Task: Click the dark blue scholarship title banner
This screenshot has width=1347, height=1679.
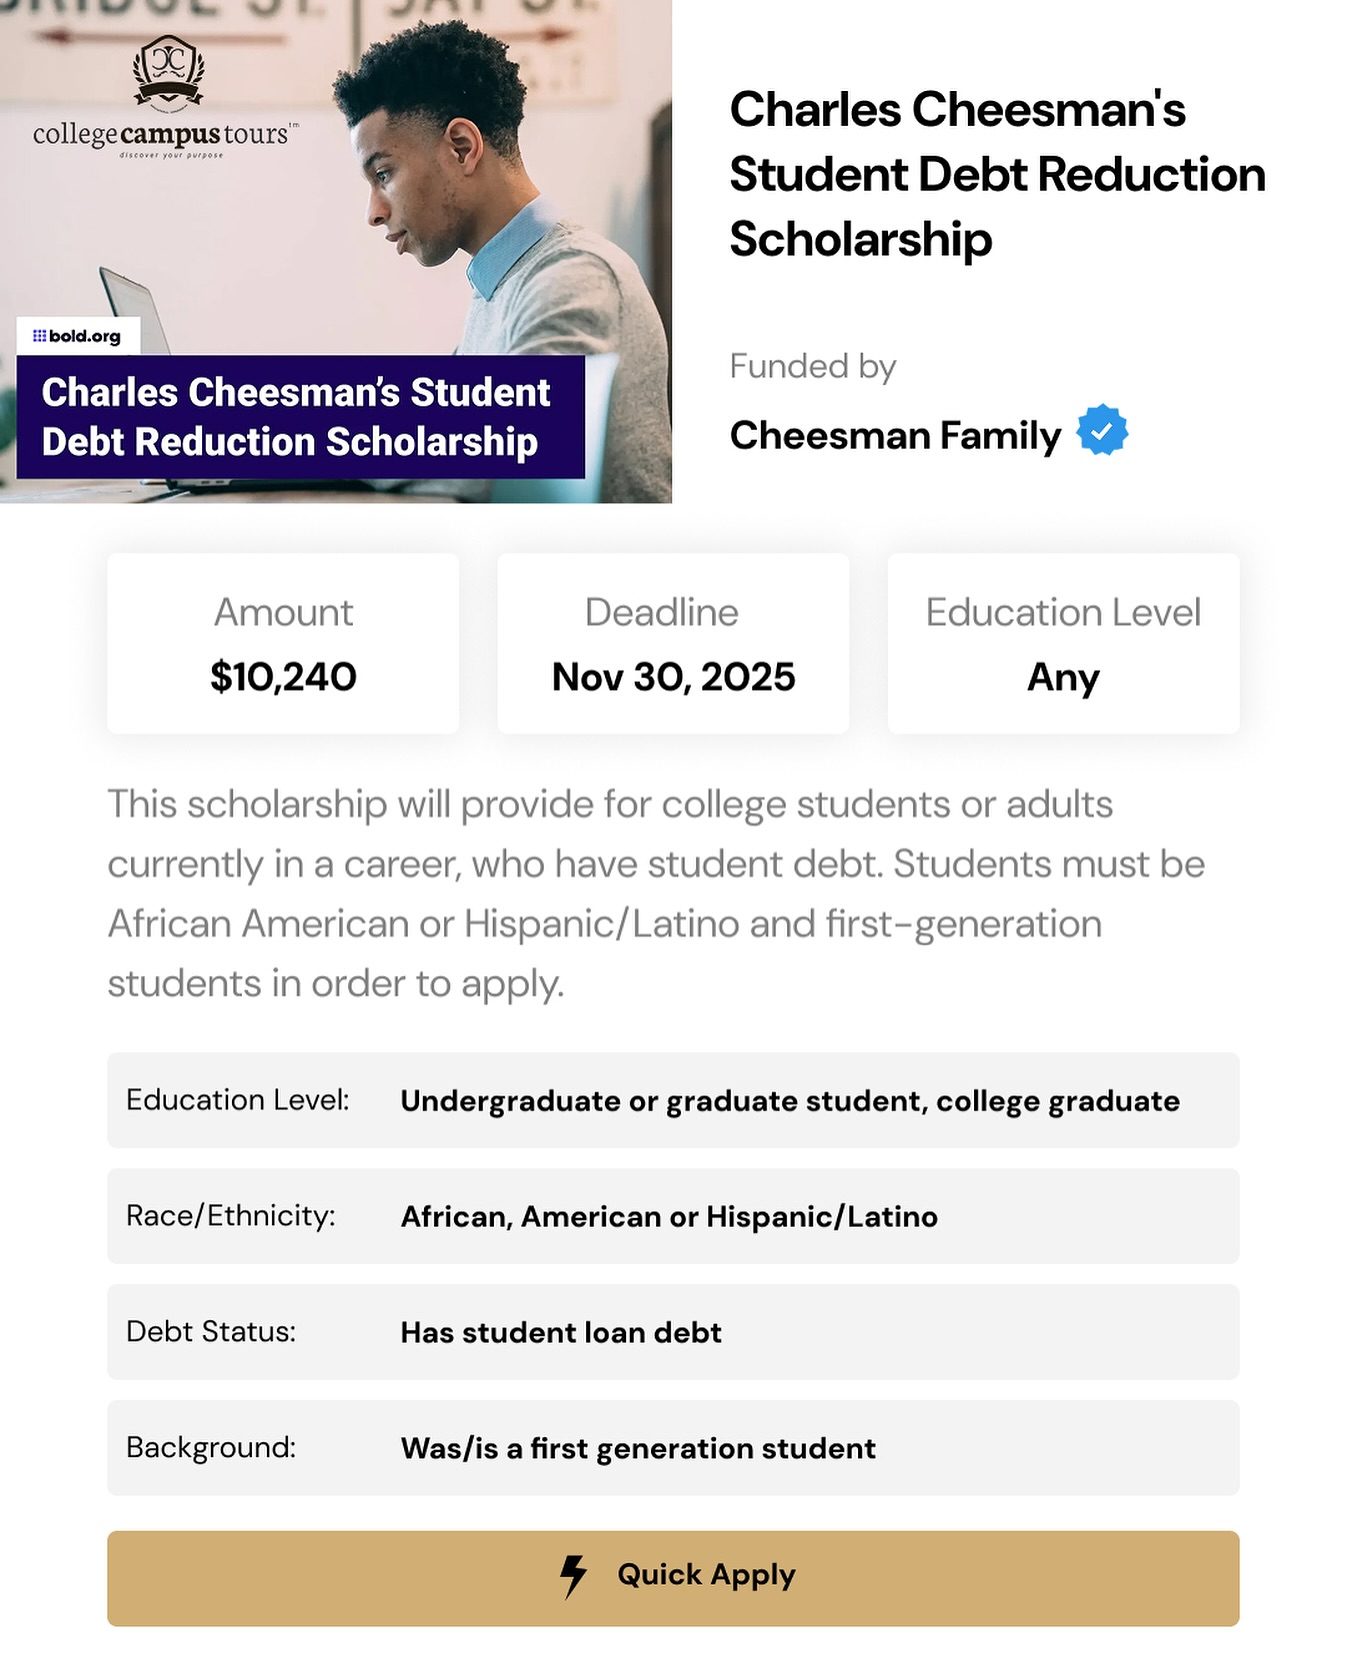Action: tap(300, 417)
